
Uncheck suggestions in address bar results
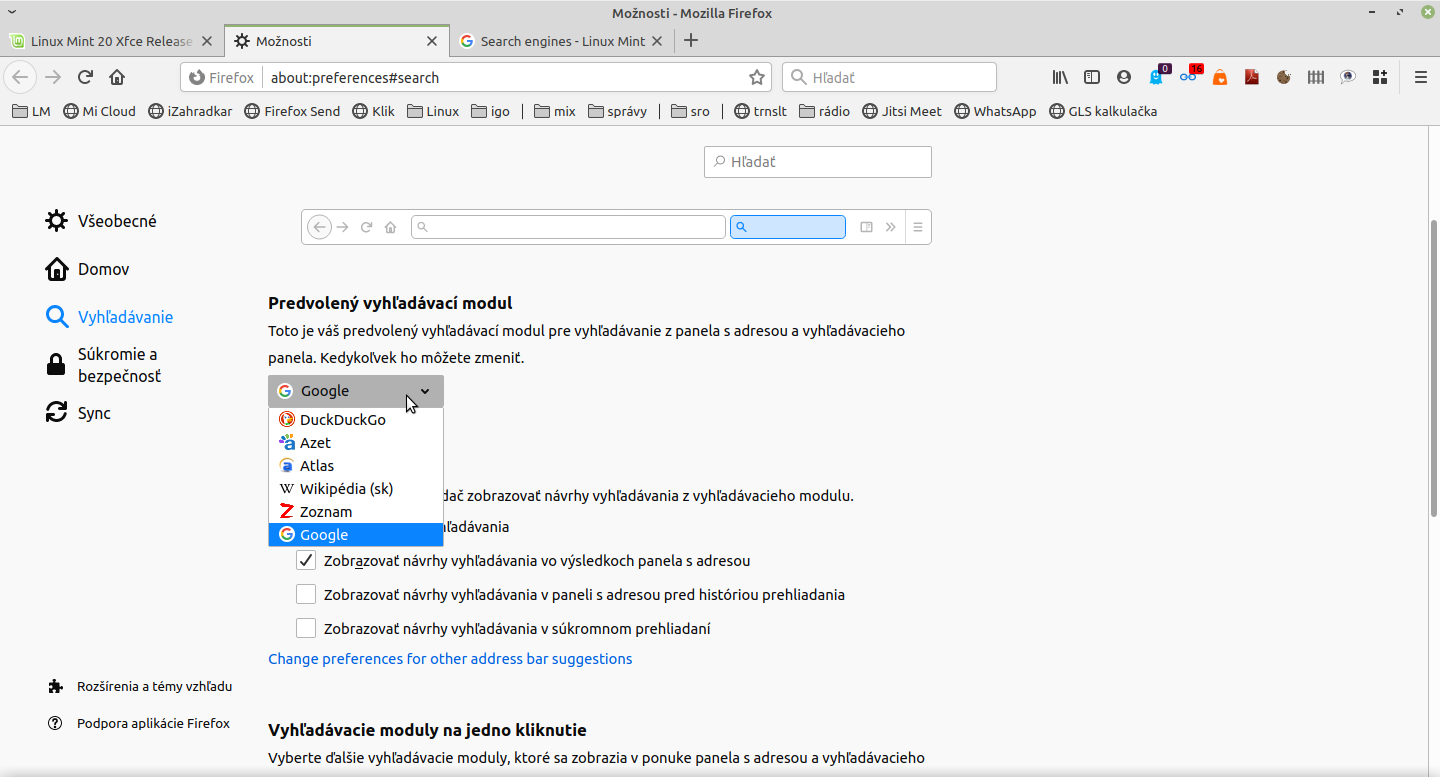coord(306,561)
